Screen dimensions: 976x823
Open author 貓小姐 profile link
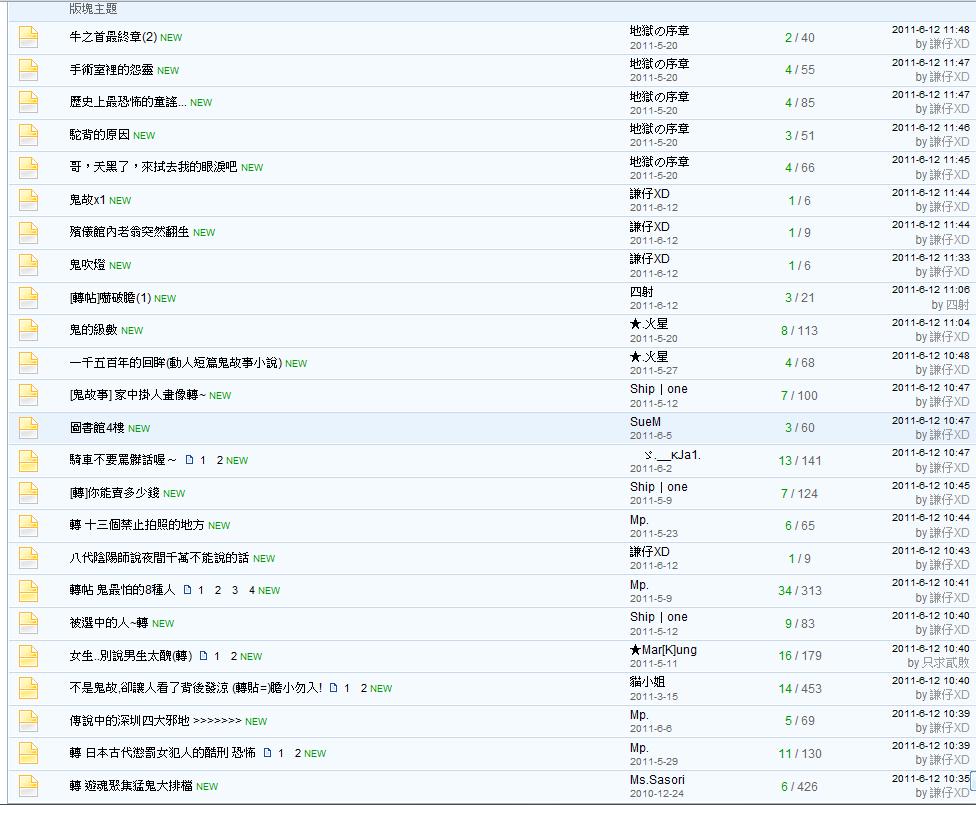(648, 682)
